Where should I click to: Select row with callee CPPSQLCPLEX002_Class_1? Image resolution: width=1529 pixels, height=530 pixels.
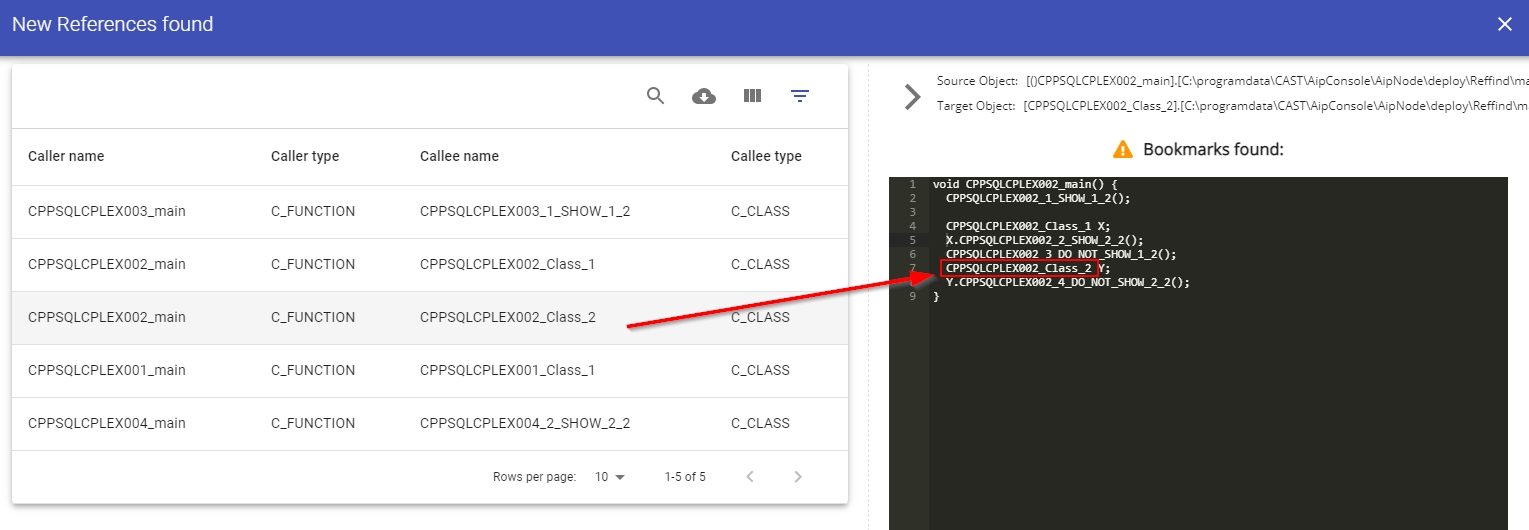pyautogui.click(x=507, y=264)
